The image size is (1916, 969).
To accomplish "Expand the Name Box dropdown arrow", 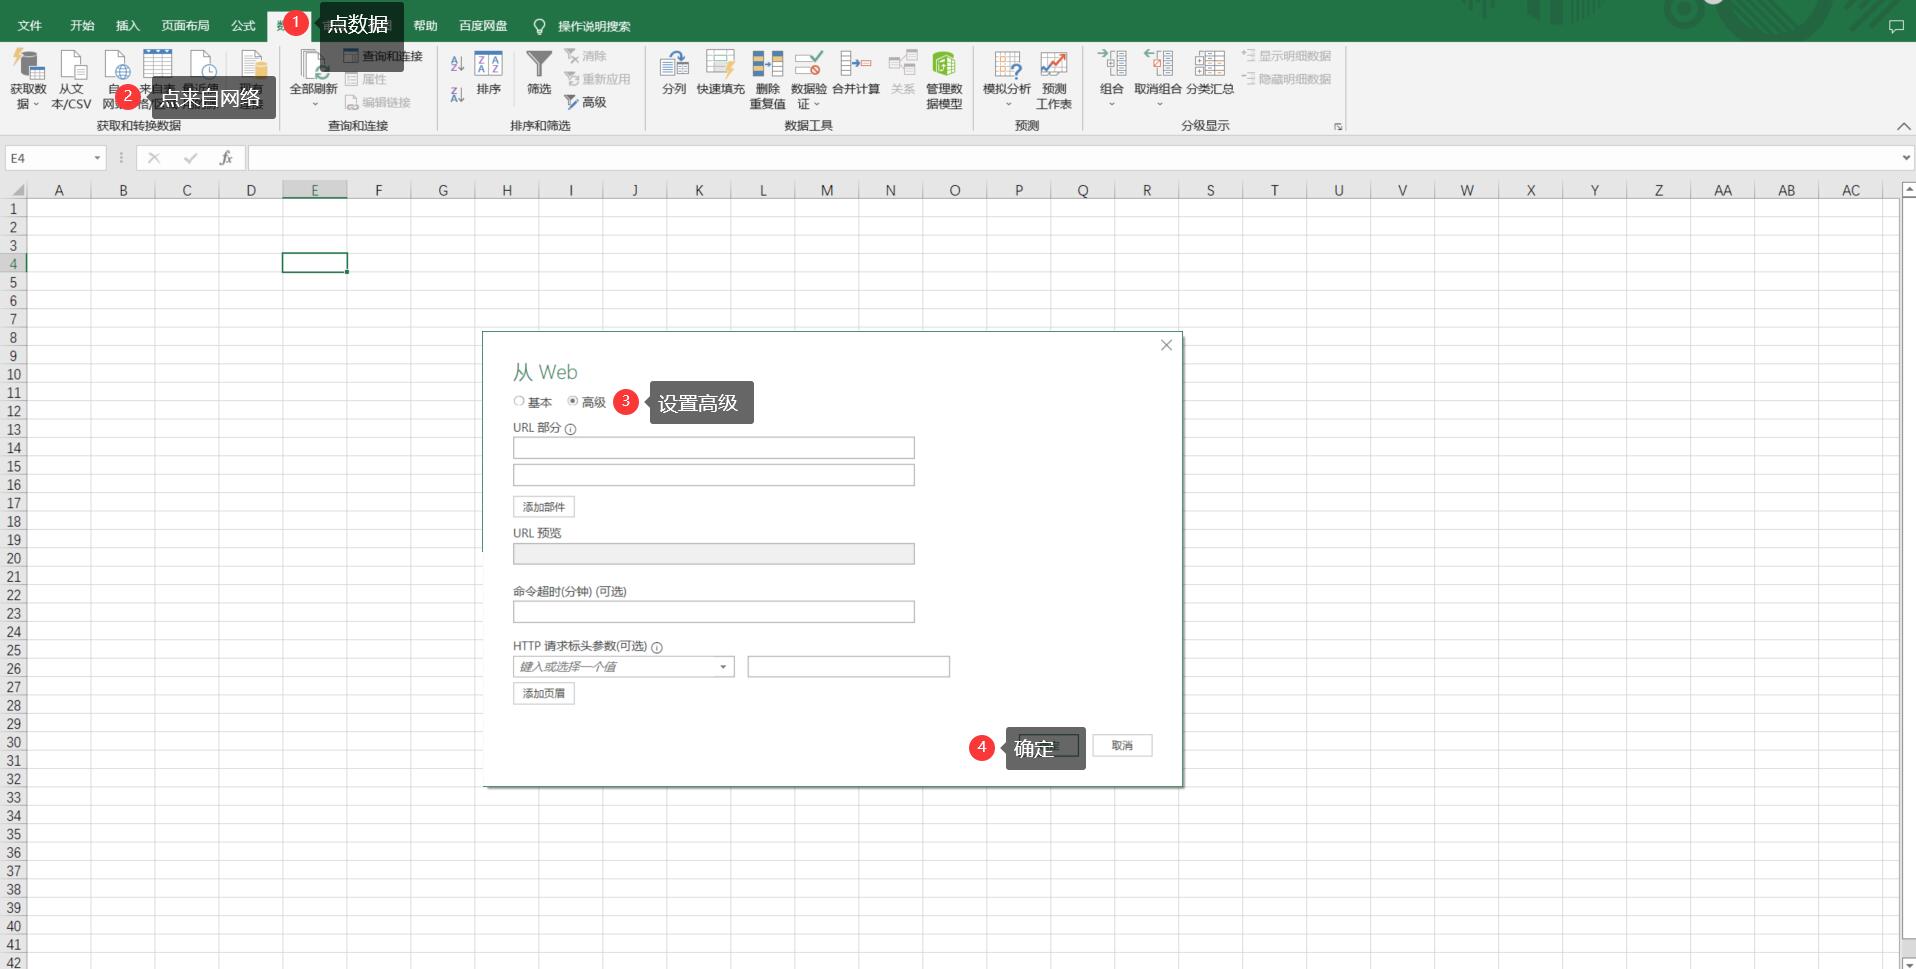I will point(97,158).
